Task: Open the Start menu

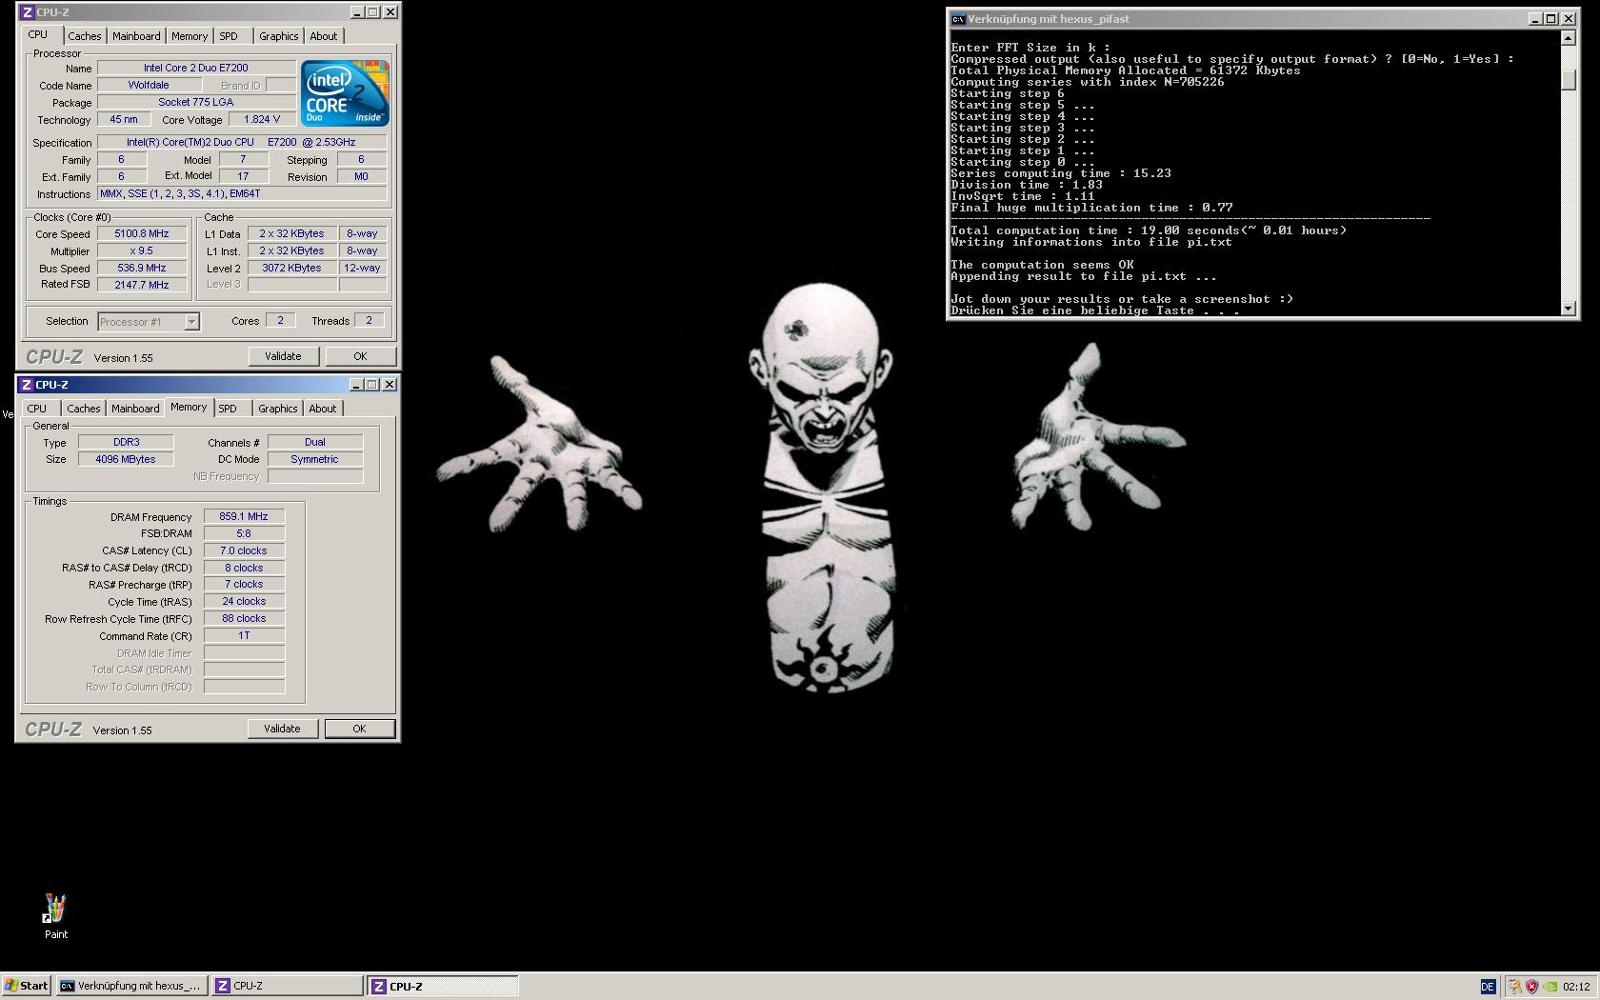Action: (x=26, y=985)
